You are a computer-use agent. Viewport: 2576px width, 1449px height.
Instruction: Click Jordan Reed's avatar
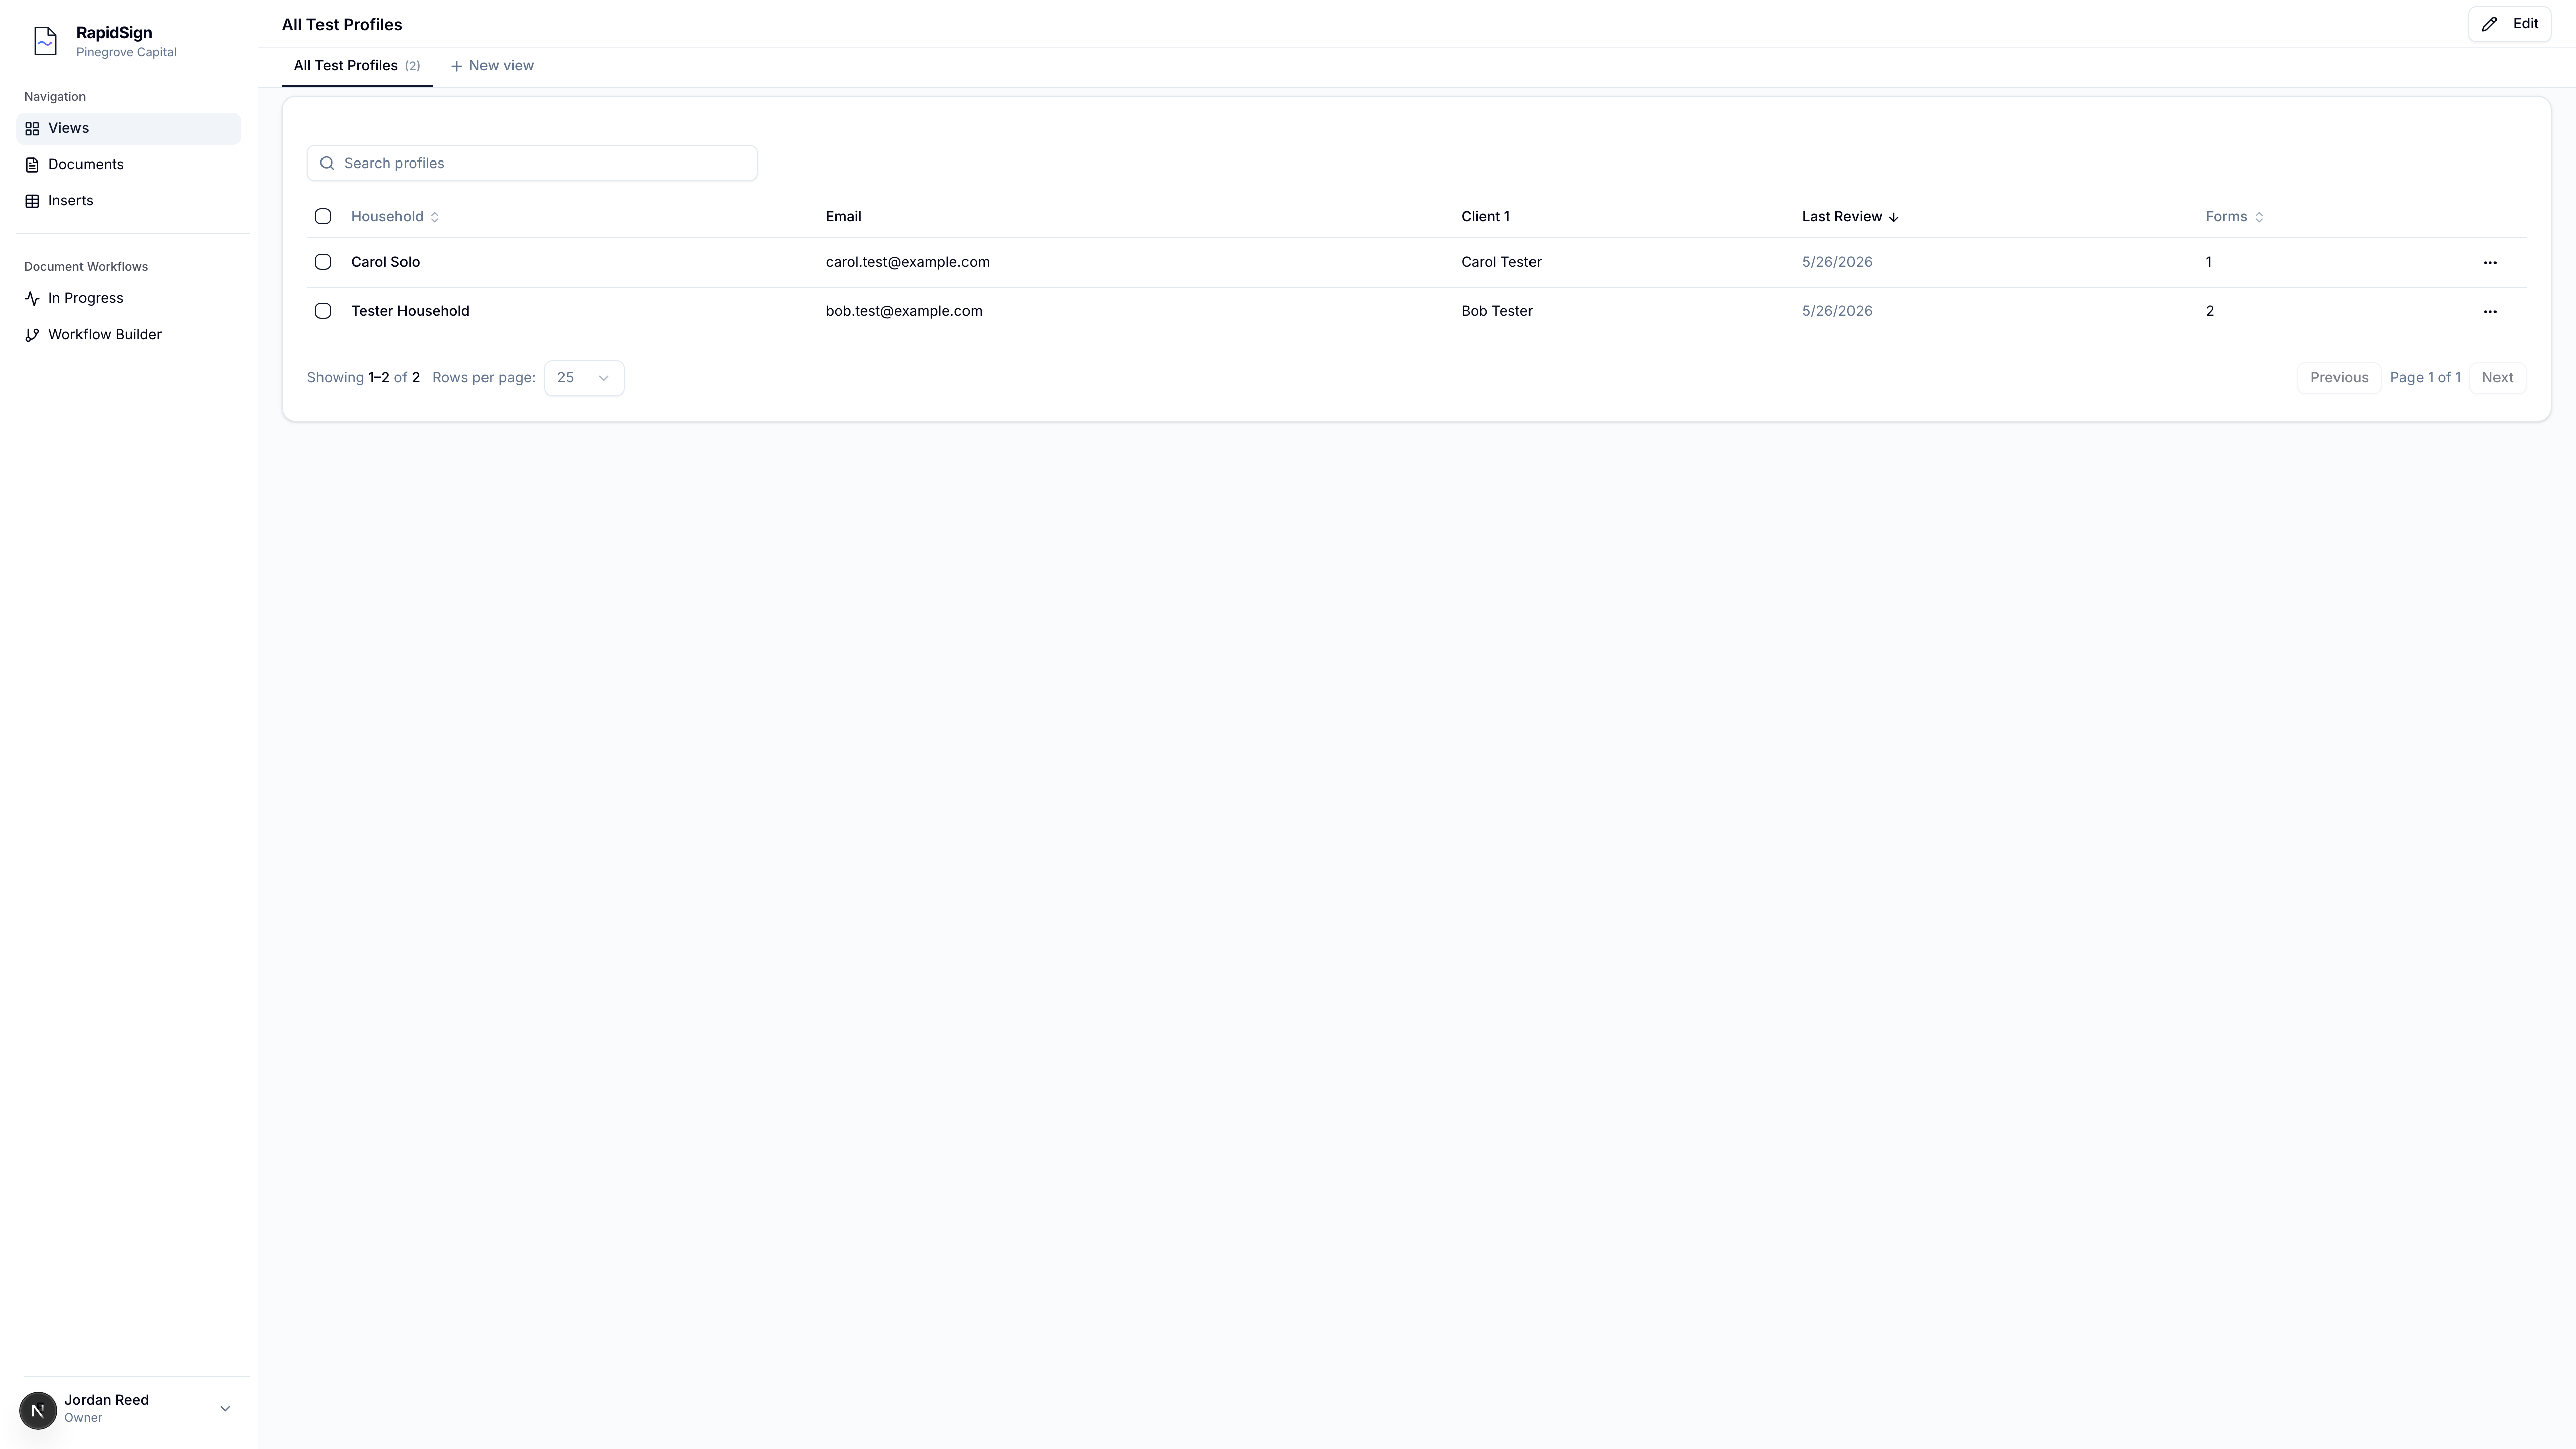[x=38, y=1410]
